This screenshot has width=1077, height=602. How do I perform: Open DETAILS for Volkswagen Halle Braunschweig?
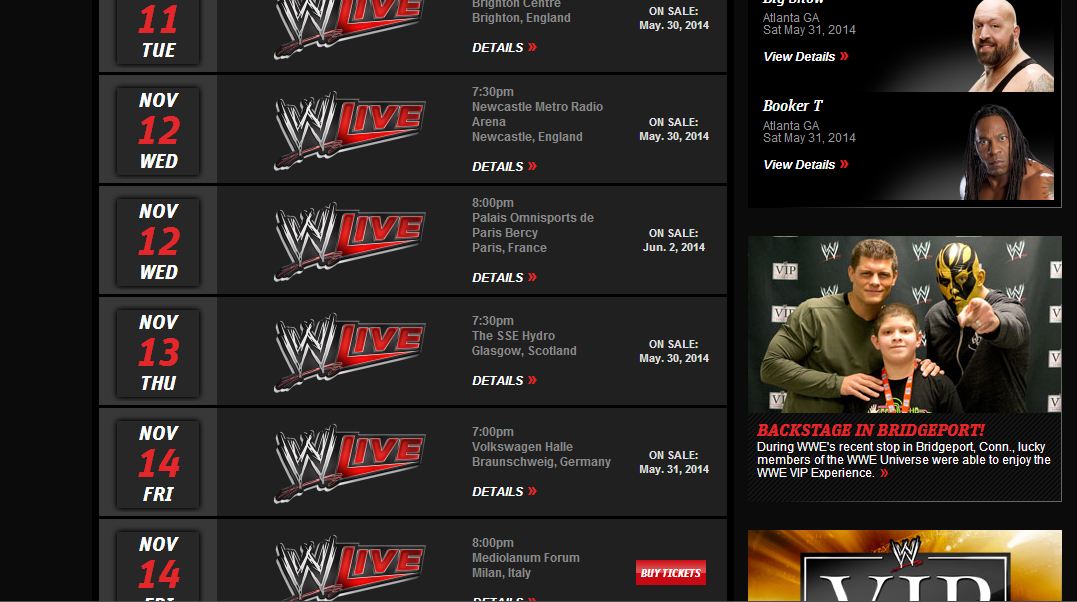[x=504, y=491]
